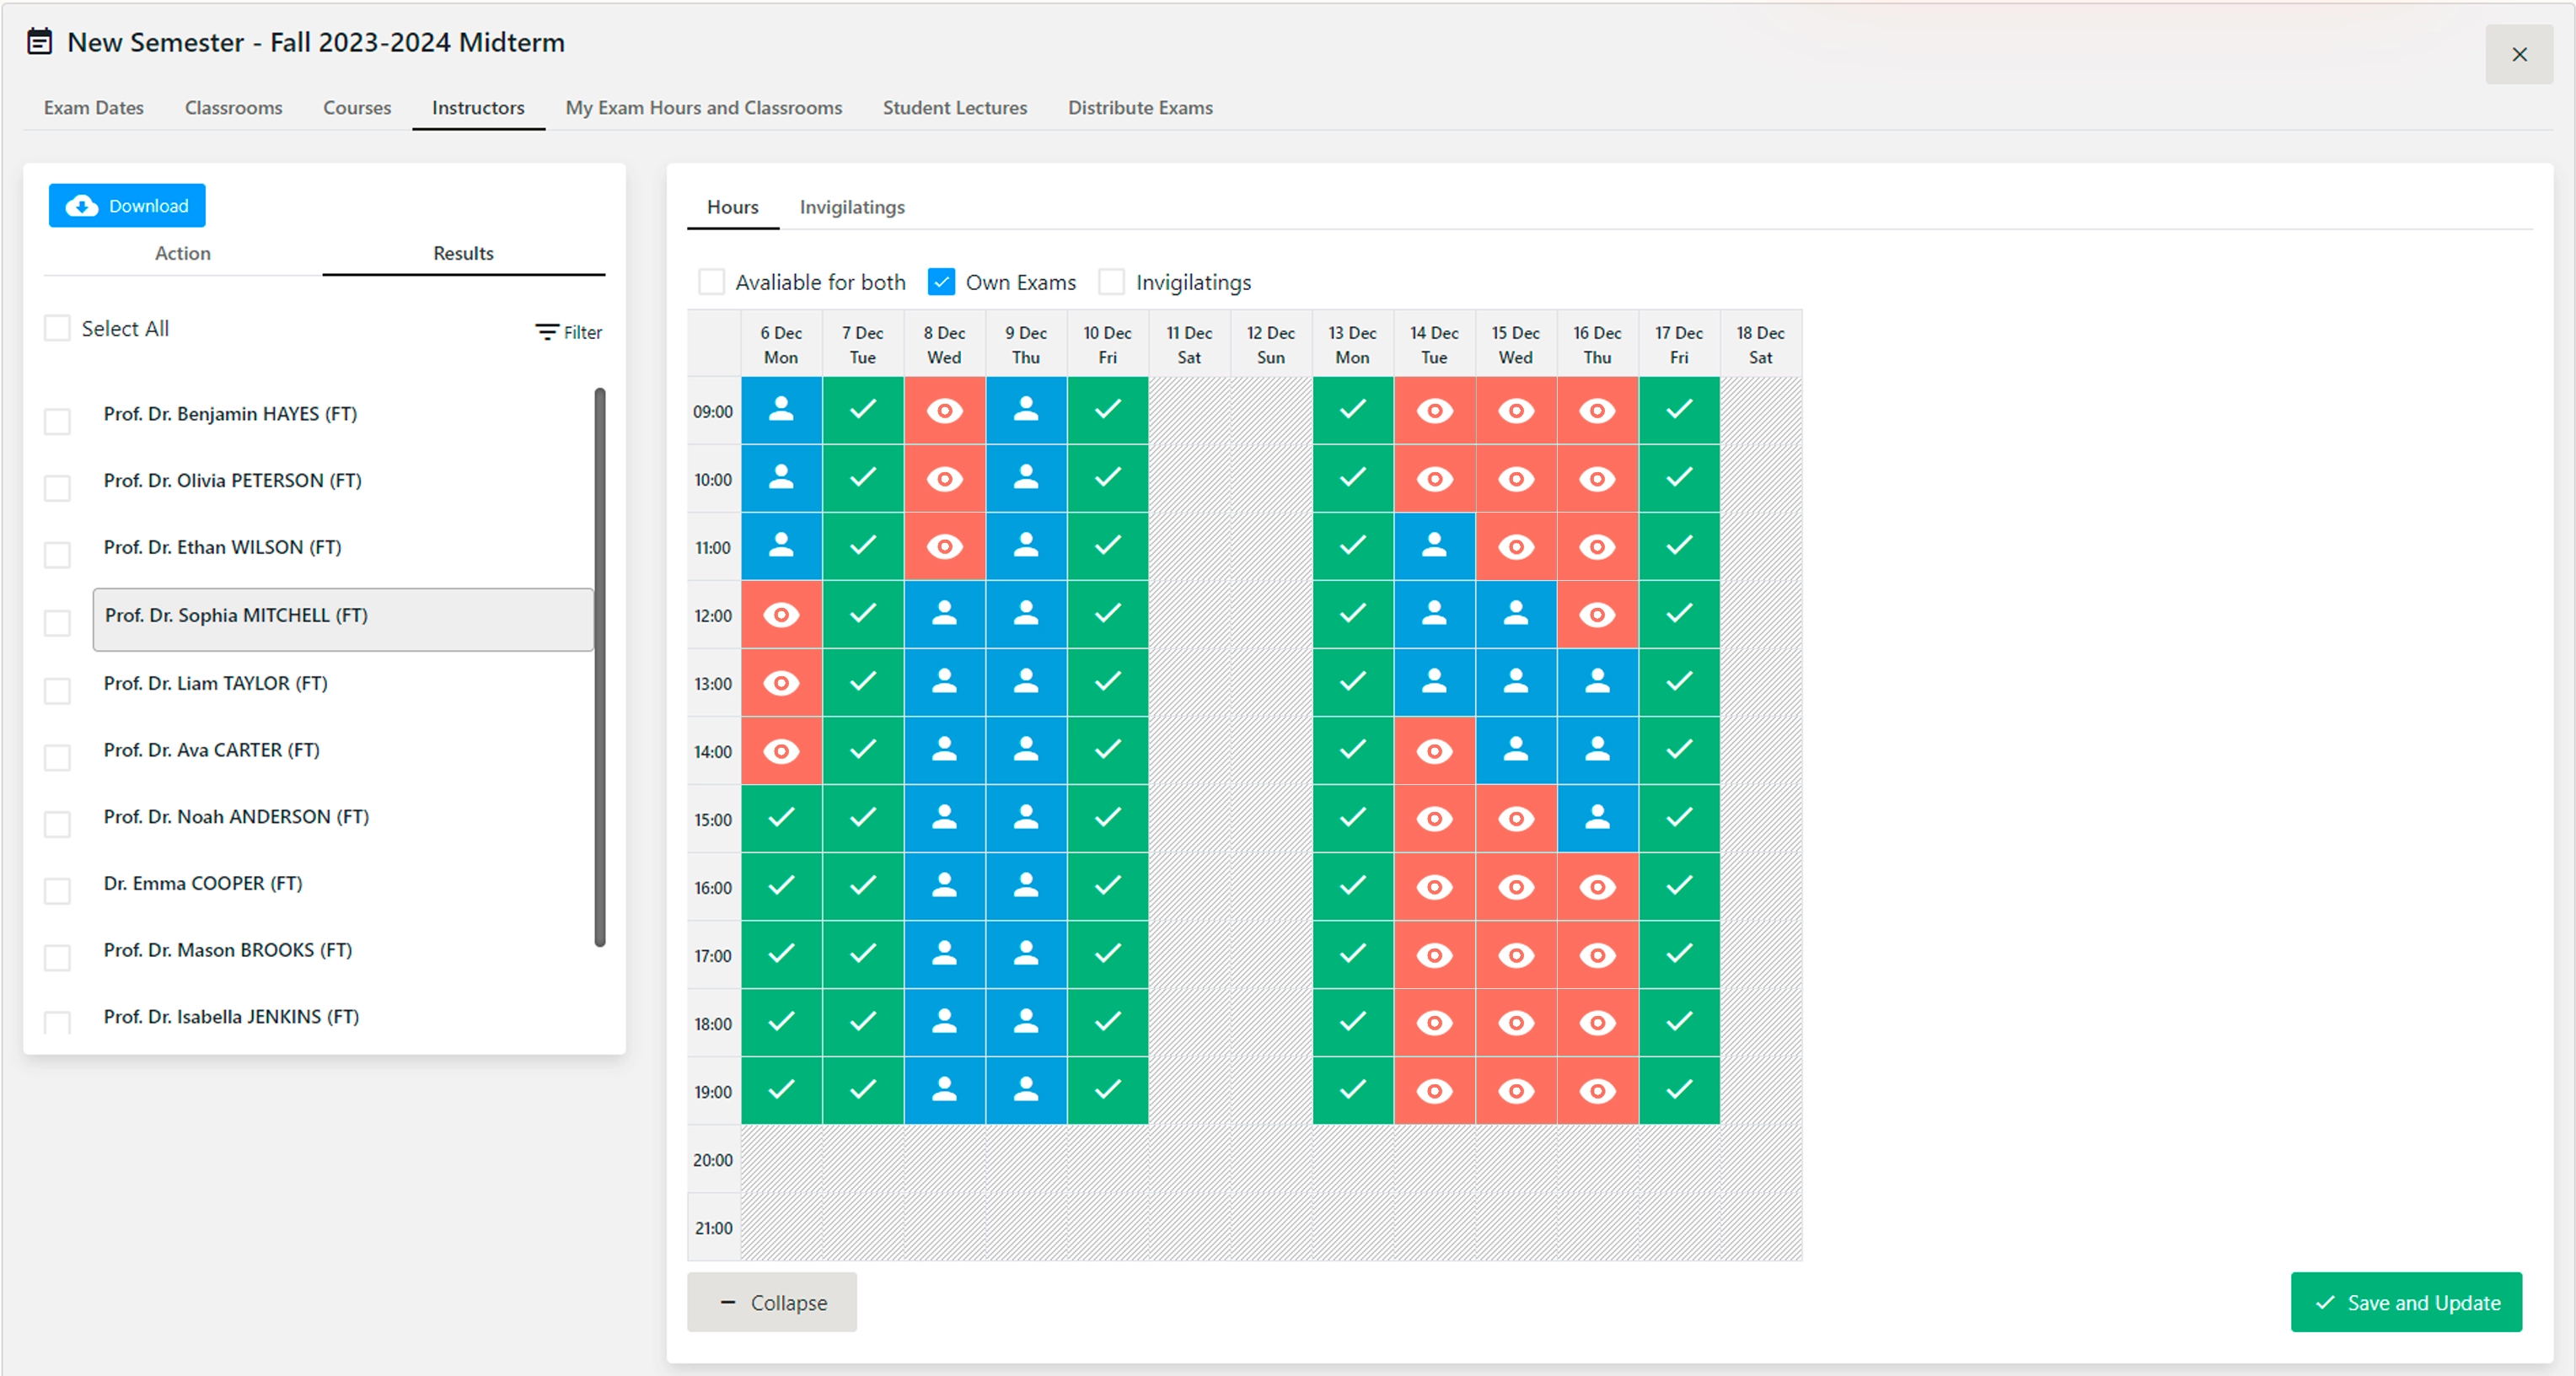Collapse the schedule grid
This screenshot has height=1376, width=2576.
pyautogui.click(x=770, y=1302)
